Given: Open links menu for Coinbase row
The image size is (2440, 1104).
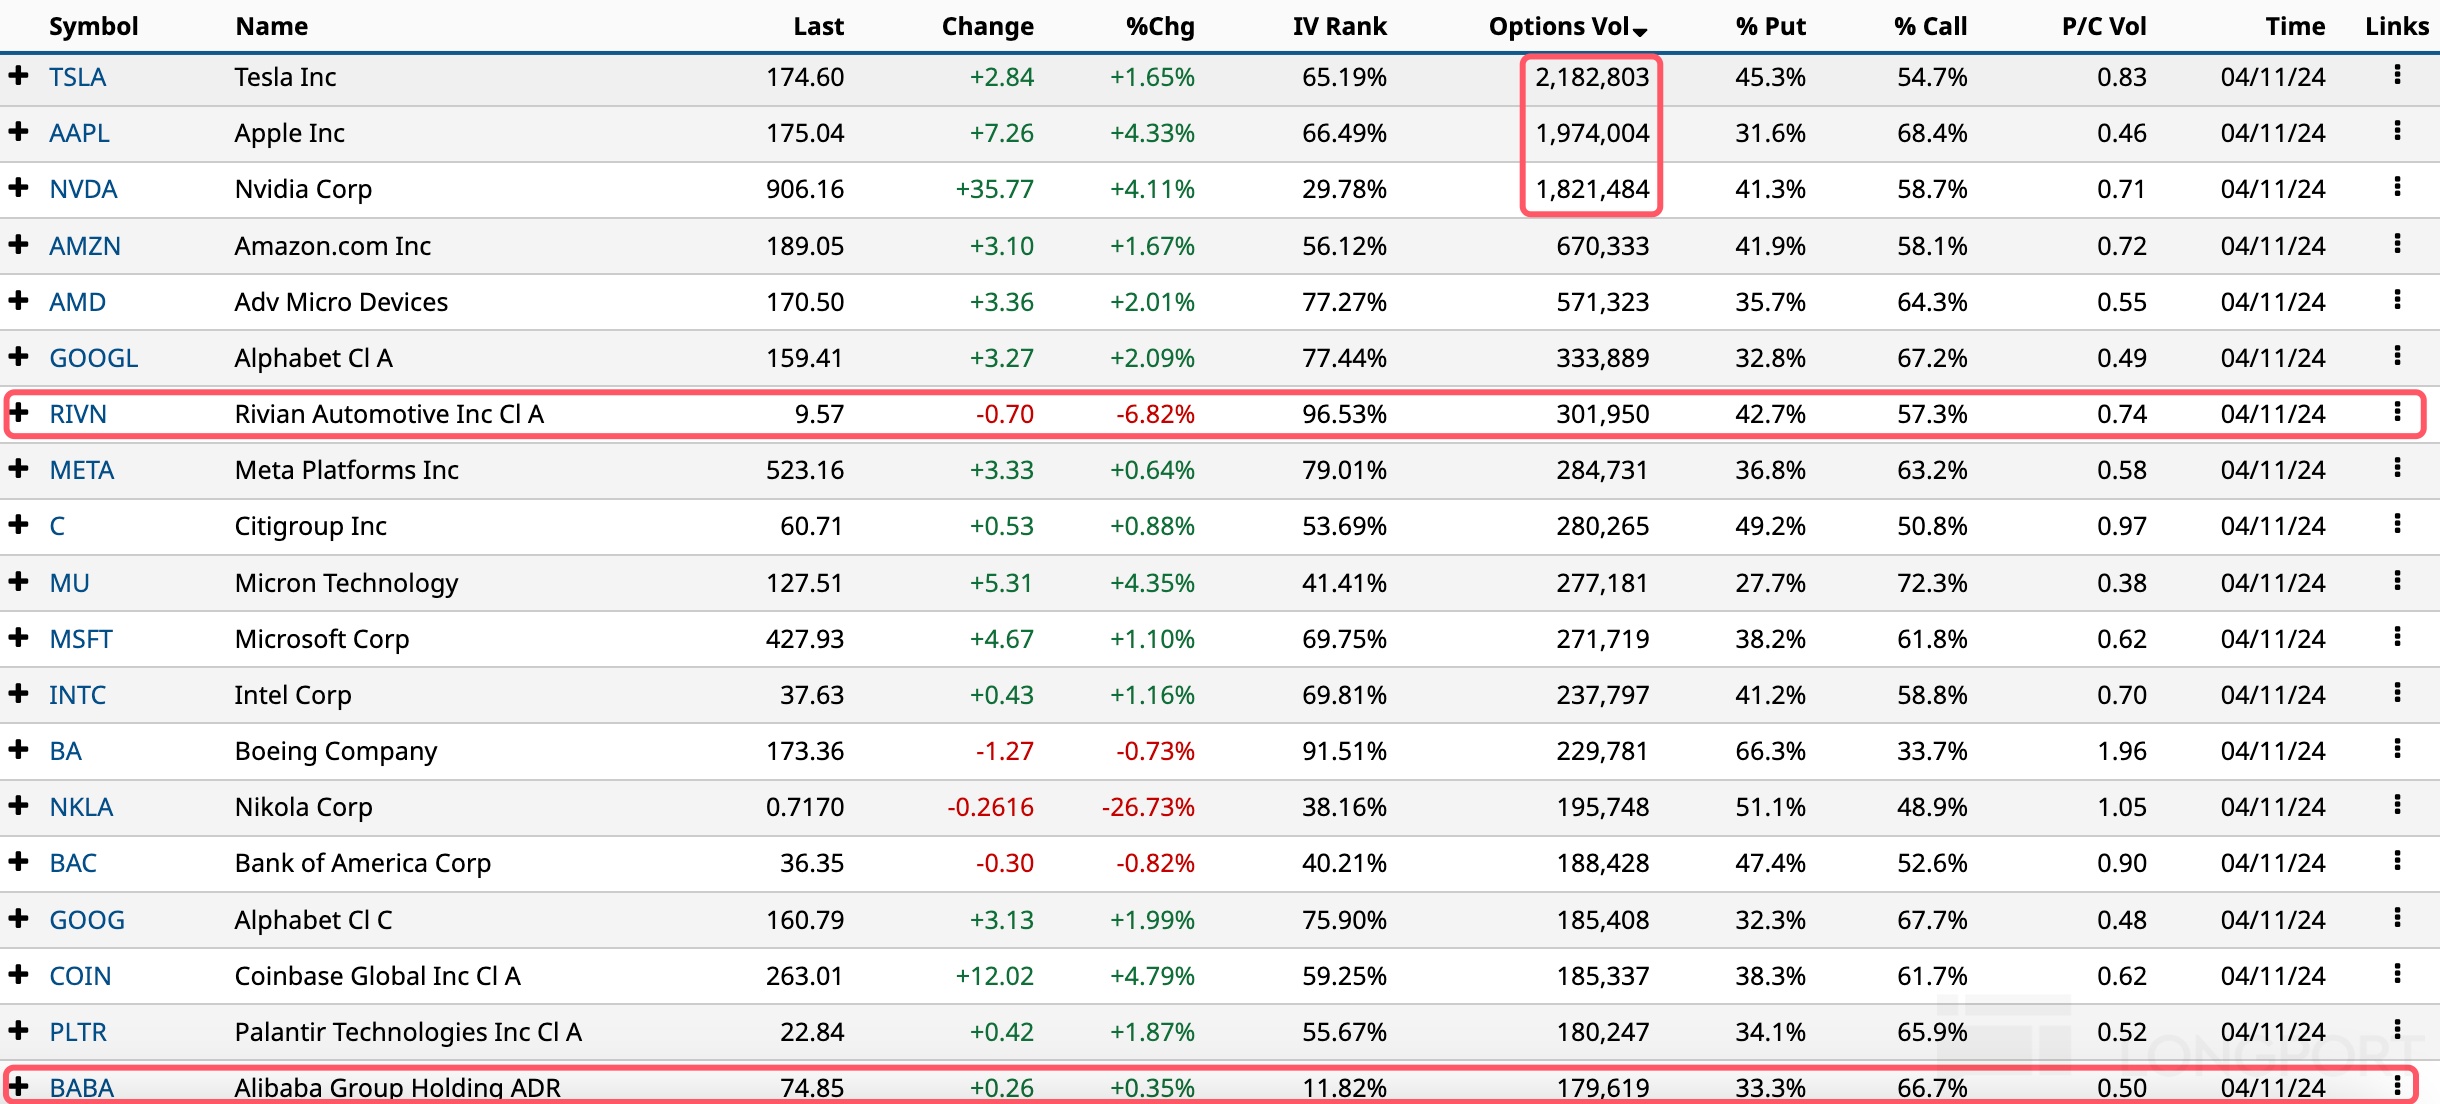Looking at the screenshot, I should pyautogui.click(x=2397, y=974).
